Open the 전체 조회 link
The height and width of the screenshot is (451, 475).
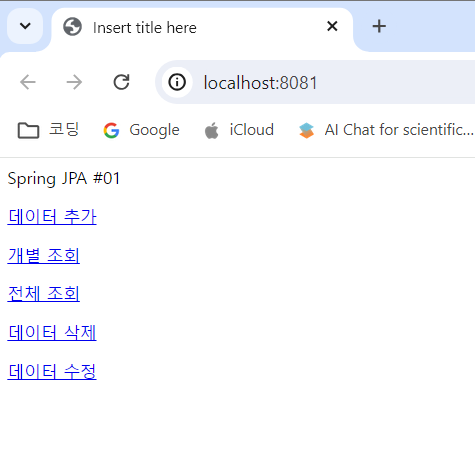(44, 294)
